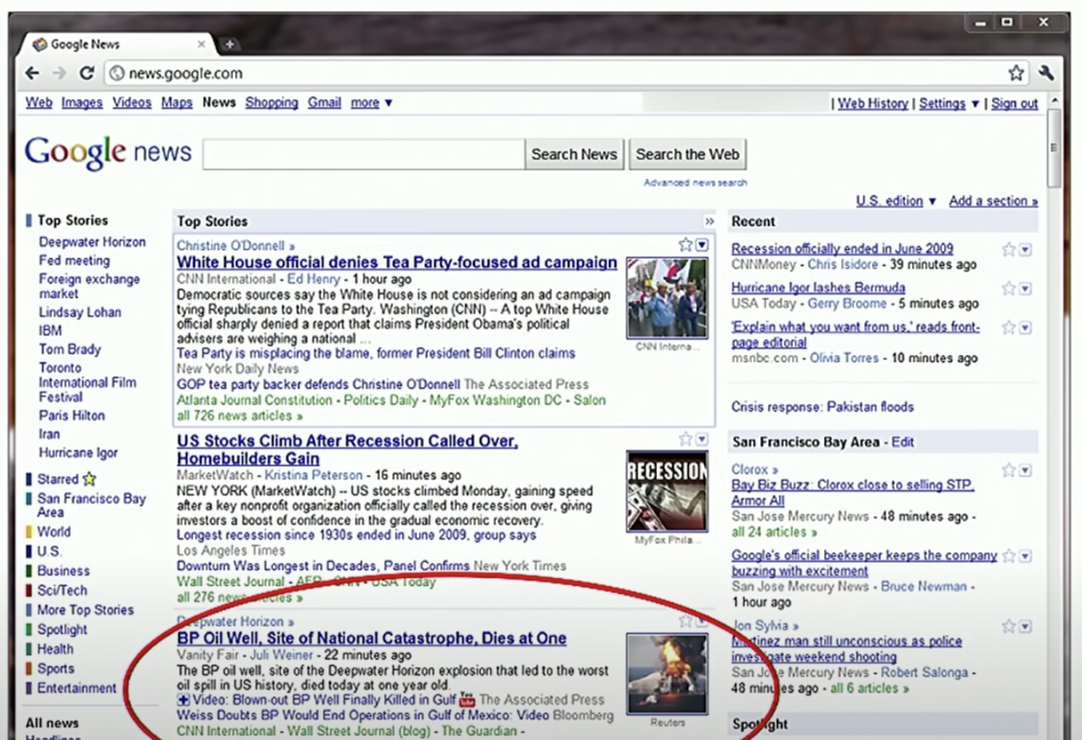Go back with the browser back arrow
Screen dimensions: 1082x740
[x=32, y=73]
